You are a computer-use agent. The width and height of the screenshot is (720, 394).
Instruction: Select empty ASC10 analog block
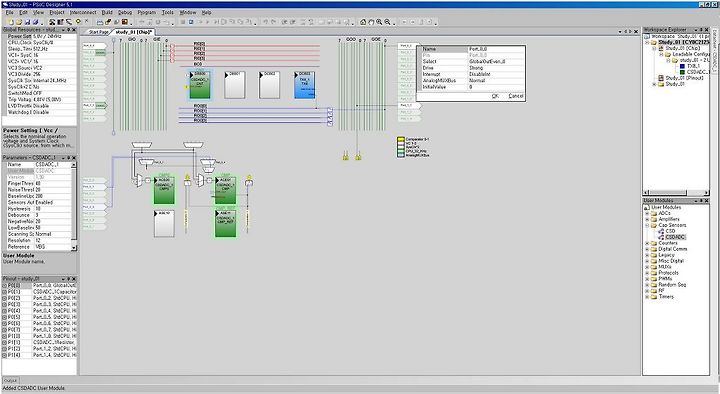(x=164, y=224)
